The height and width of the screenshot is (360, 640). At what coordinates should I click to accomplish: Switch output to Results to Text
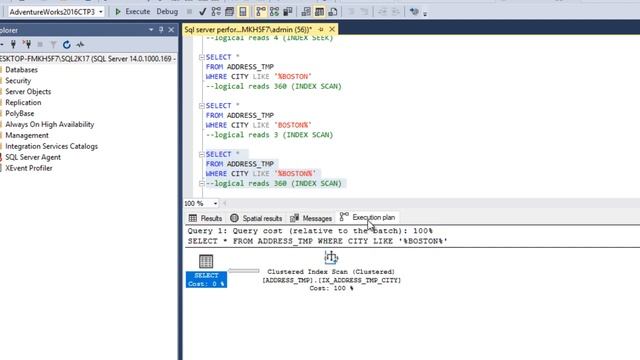tap(306, 12)
